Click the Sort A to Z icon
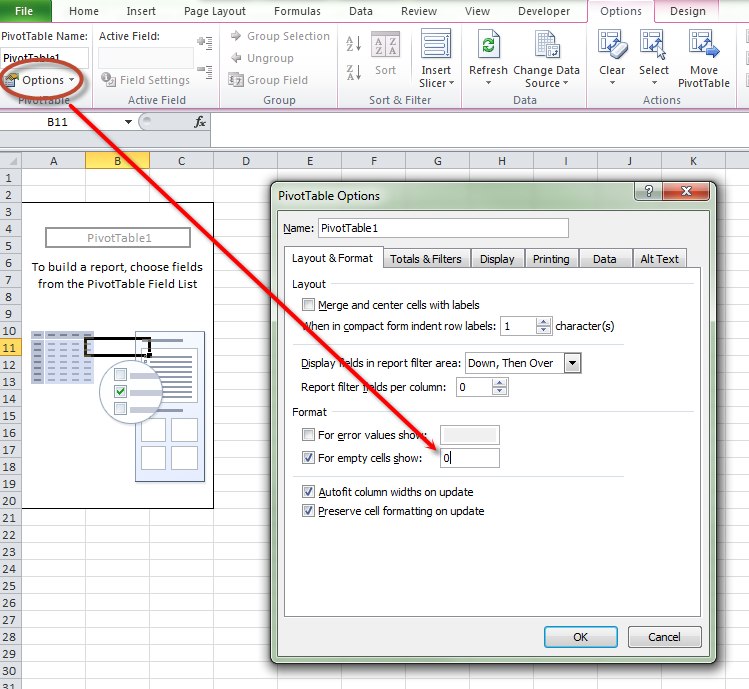This screenshot has width=749, height=689. click(353, 44)
